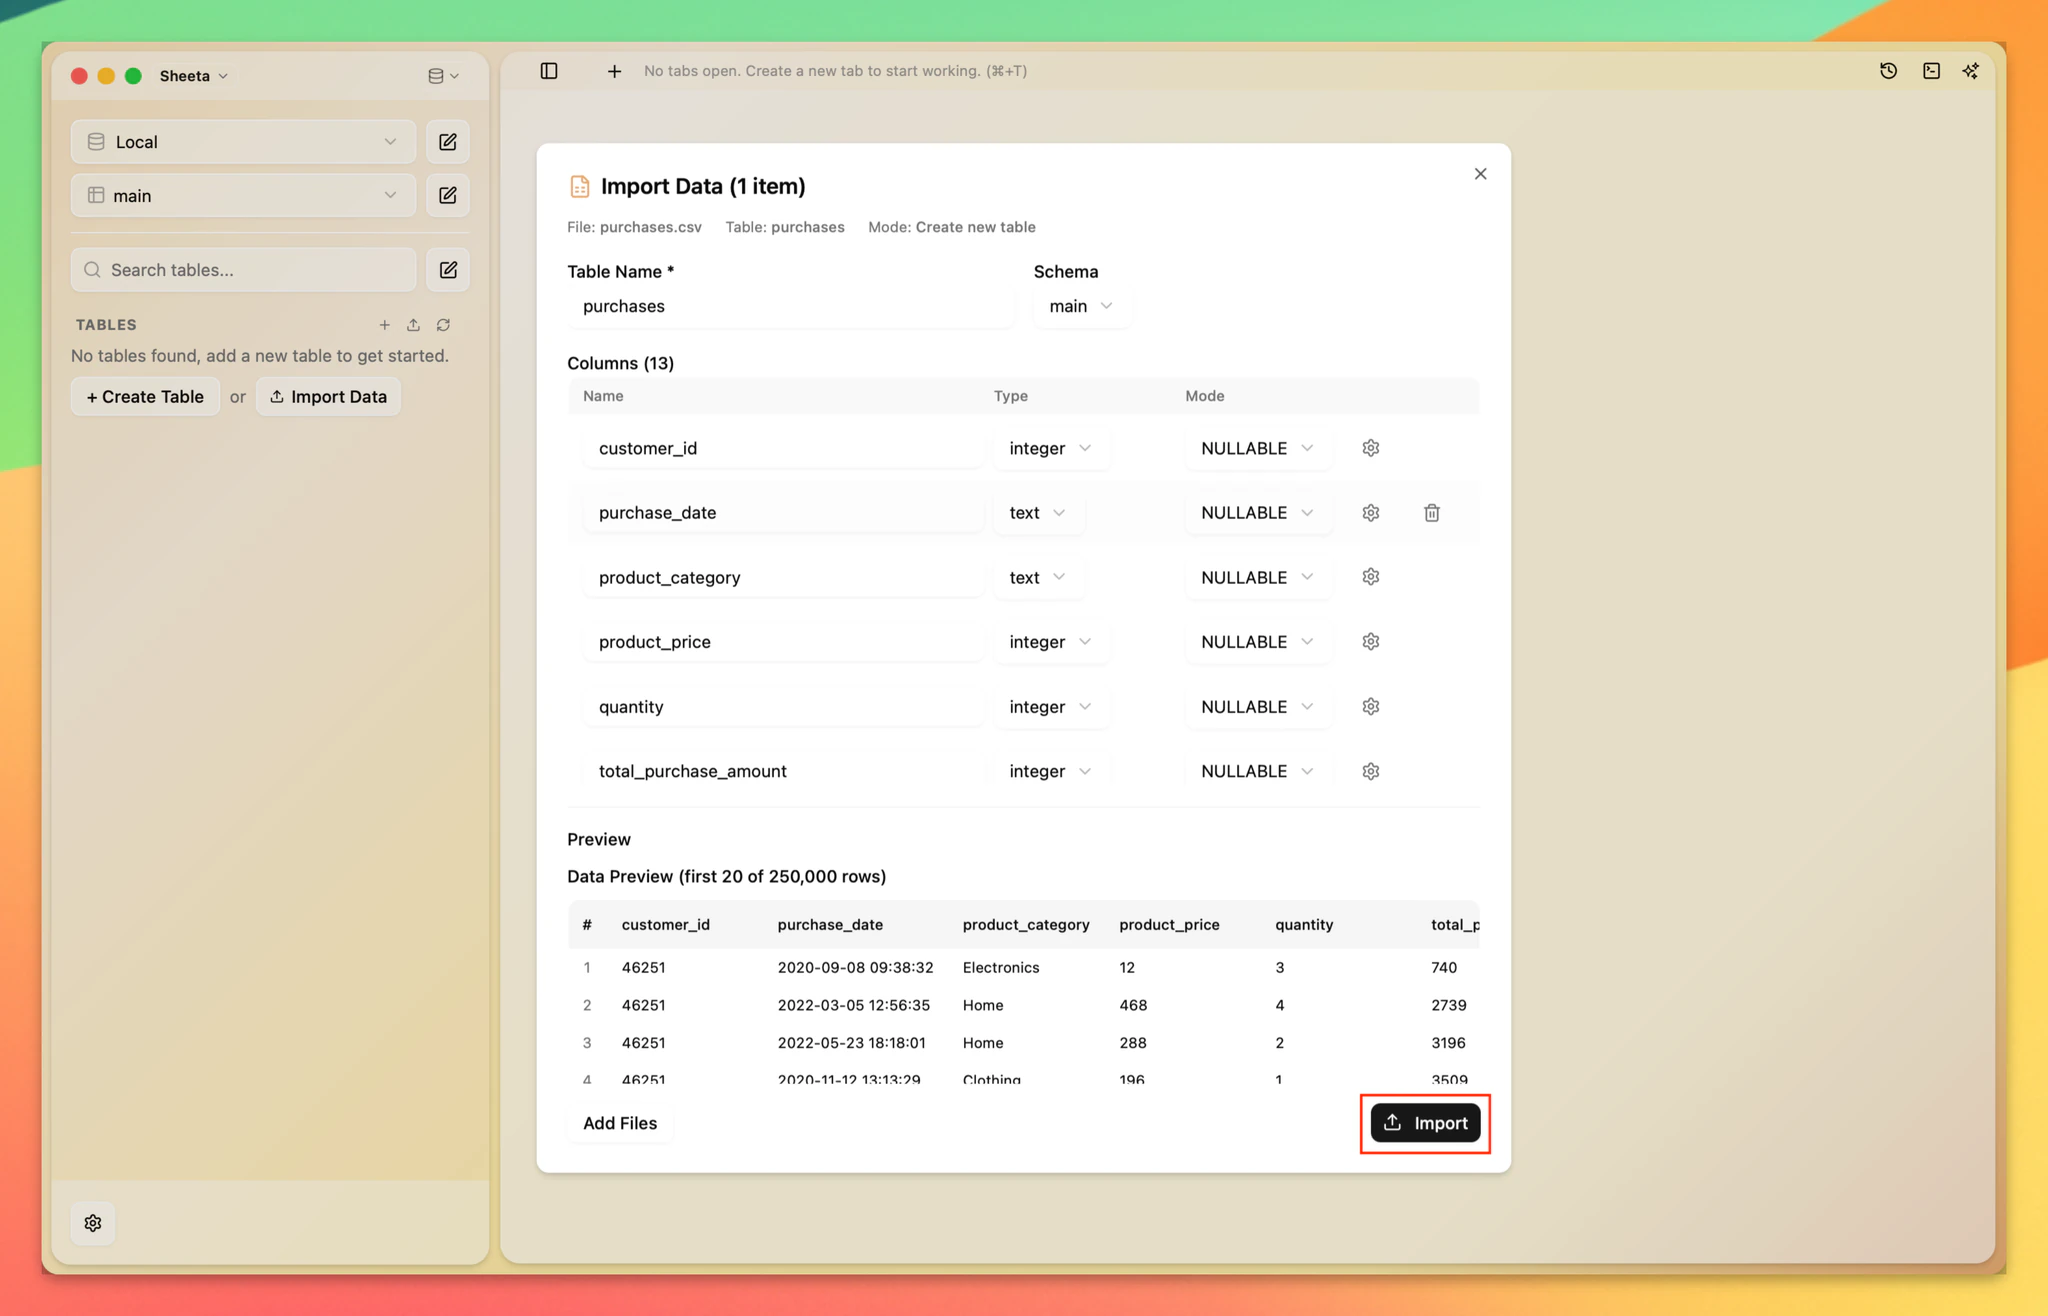Change total_purchase_amount mode dropdown
This screenshot has width=2048, height=1316.
1257,771
